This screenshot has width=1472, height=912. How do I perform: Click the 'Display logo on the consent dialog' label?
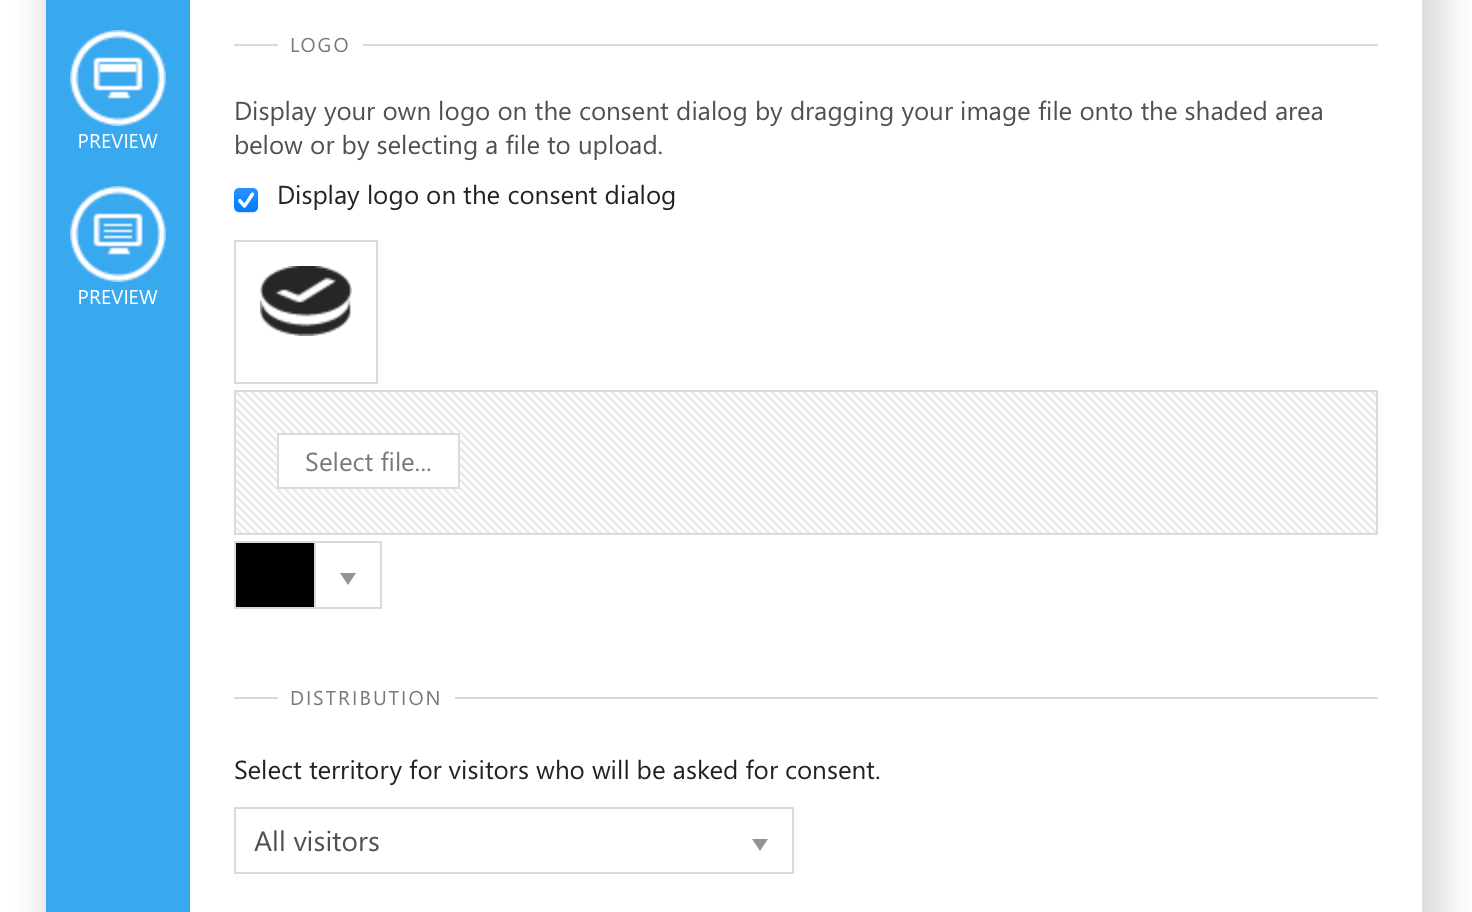476,196
